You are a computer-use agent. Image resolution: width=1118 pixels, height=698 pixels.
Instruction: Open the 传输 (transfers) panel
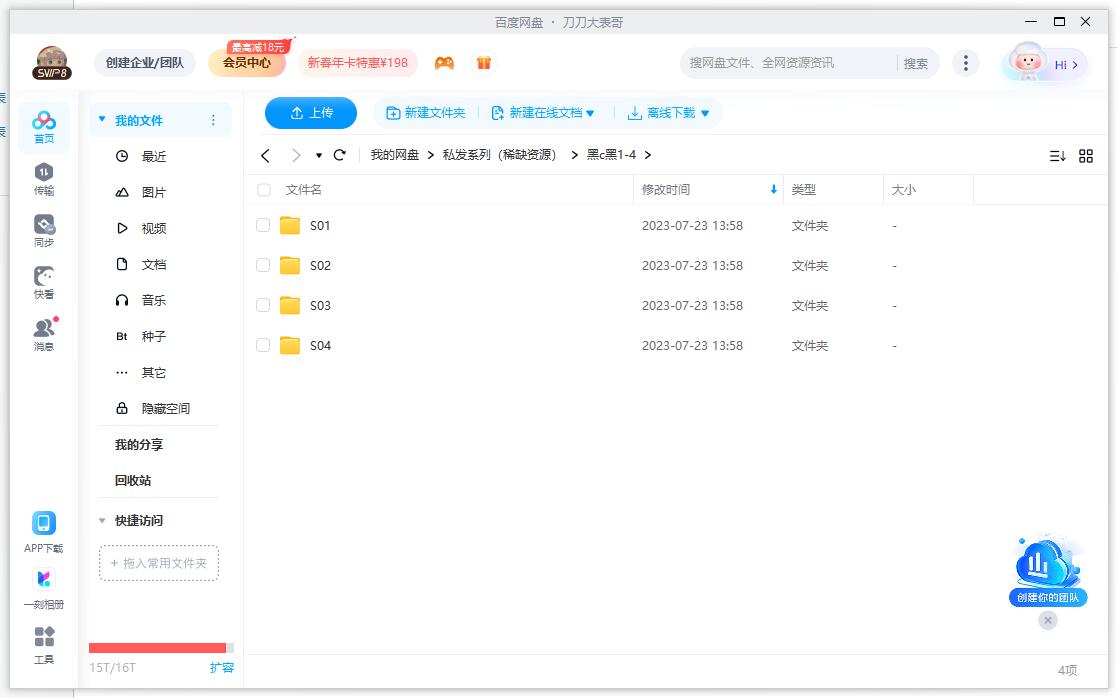click(43, 175)
